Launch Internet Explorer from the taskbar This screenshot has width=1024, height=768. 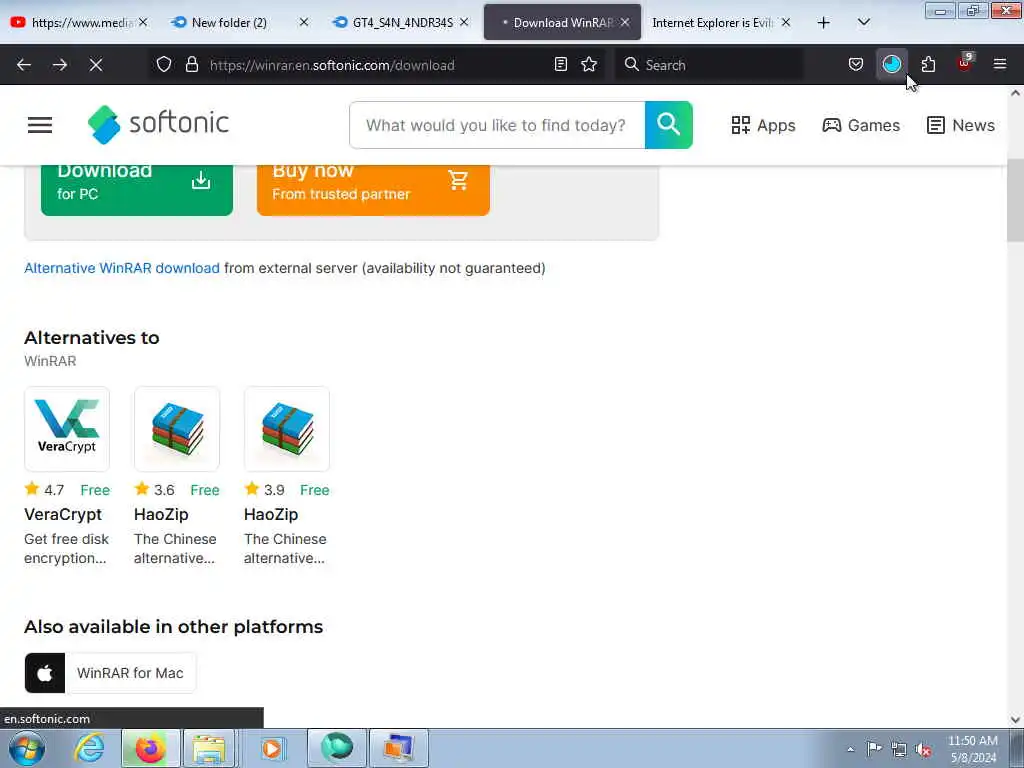click(x=89, y=748)
